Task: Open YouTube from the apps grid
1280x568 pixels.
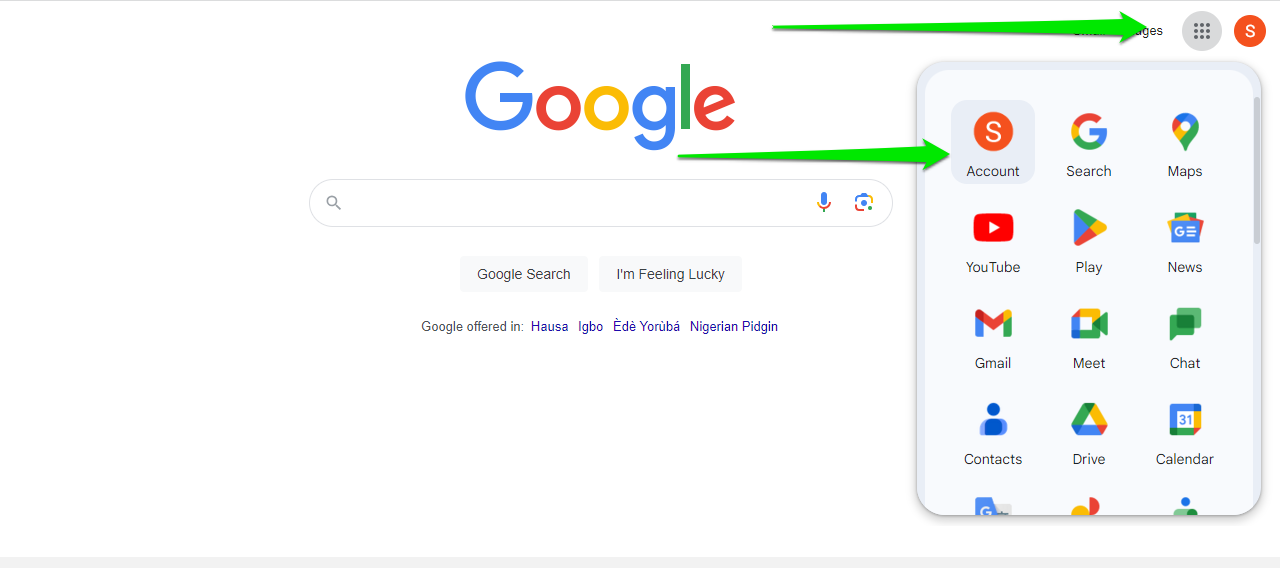Action: [x=993, y=238]
